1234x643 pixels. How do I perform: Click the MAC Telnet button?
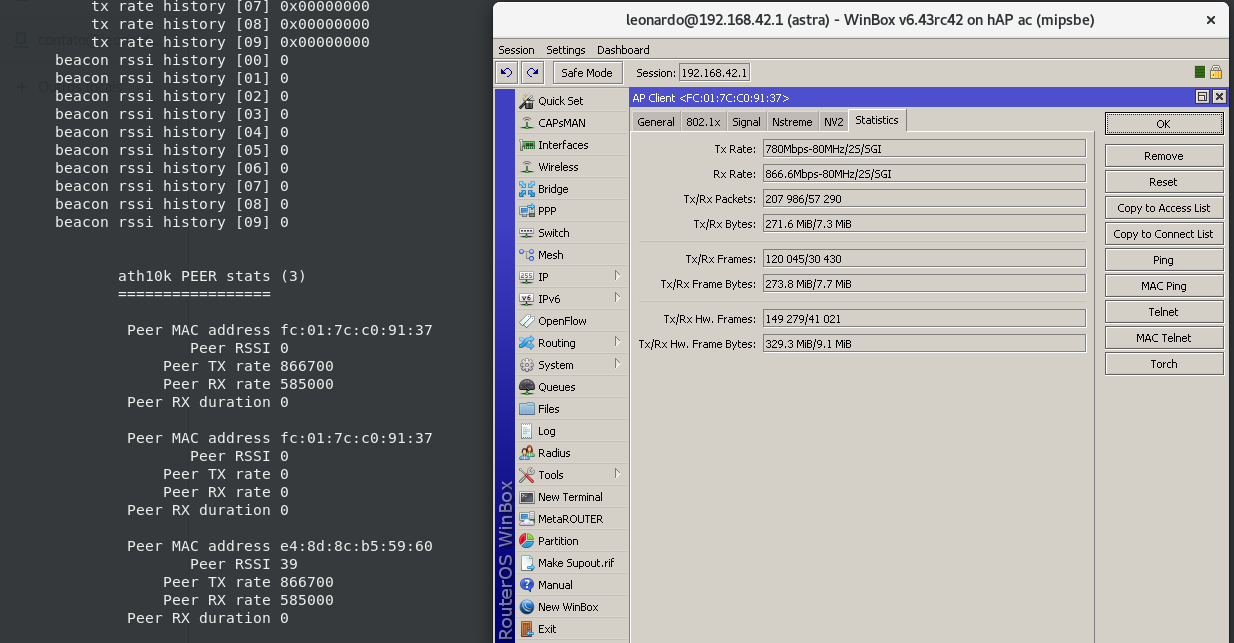click(1164, 338)
